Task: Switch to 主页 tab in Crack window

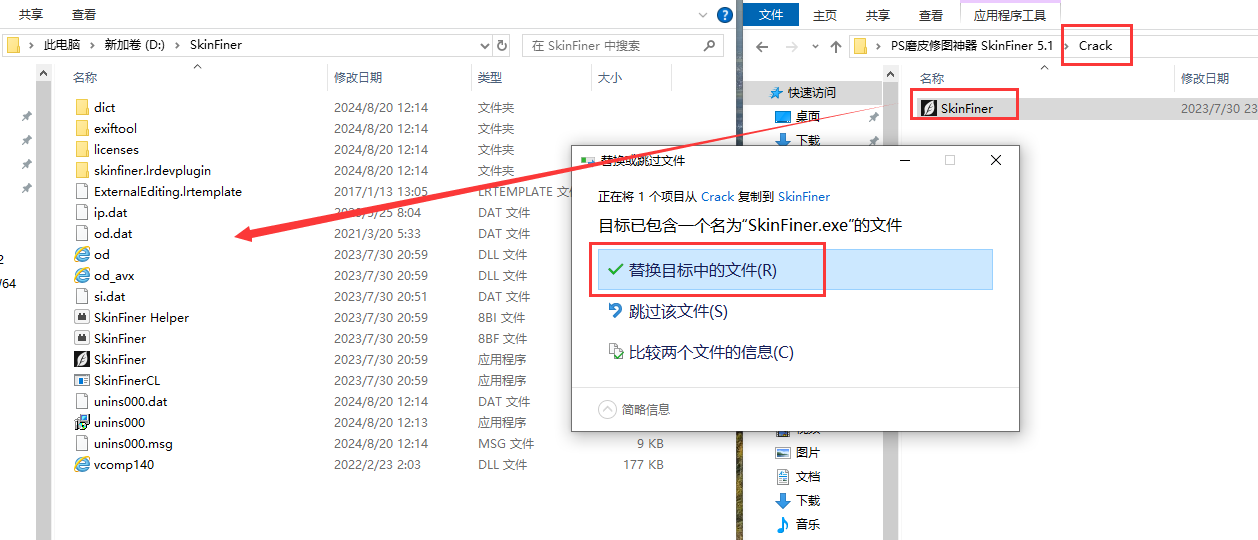Action: click(825, 15)
